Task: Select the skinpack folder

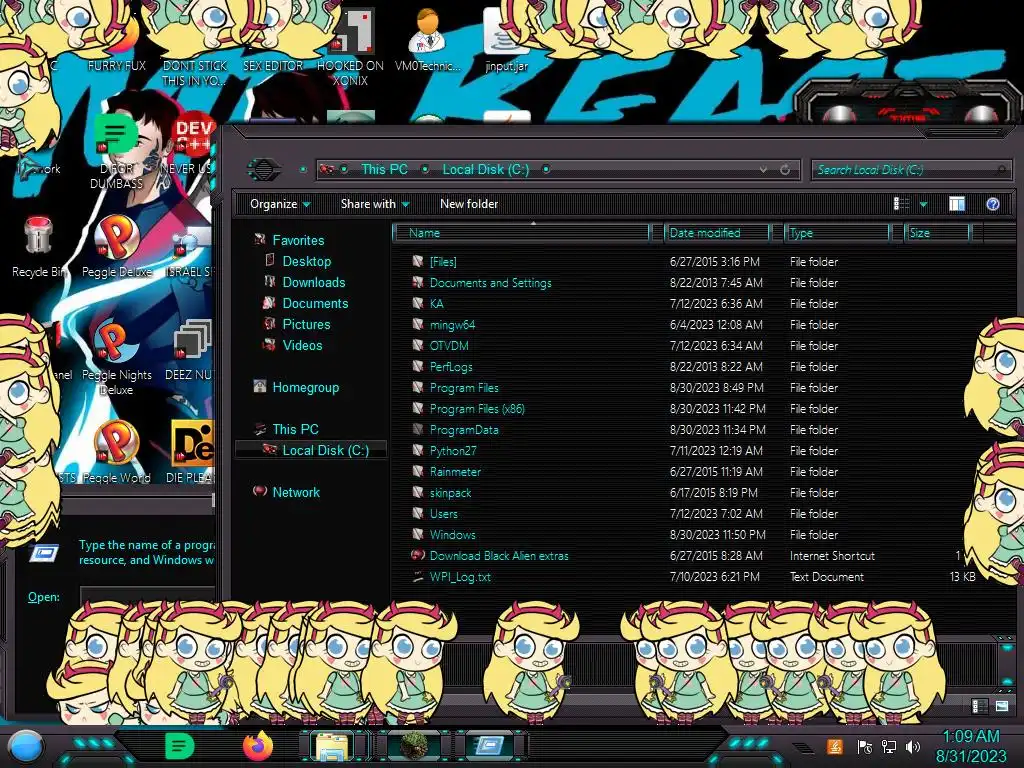Action: 450,492
